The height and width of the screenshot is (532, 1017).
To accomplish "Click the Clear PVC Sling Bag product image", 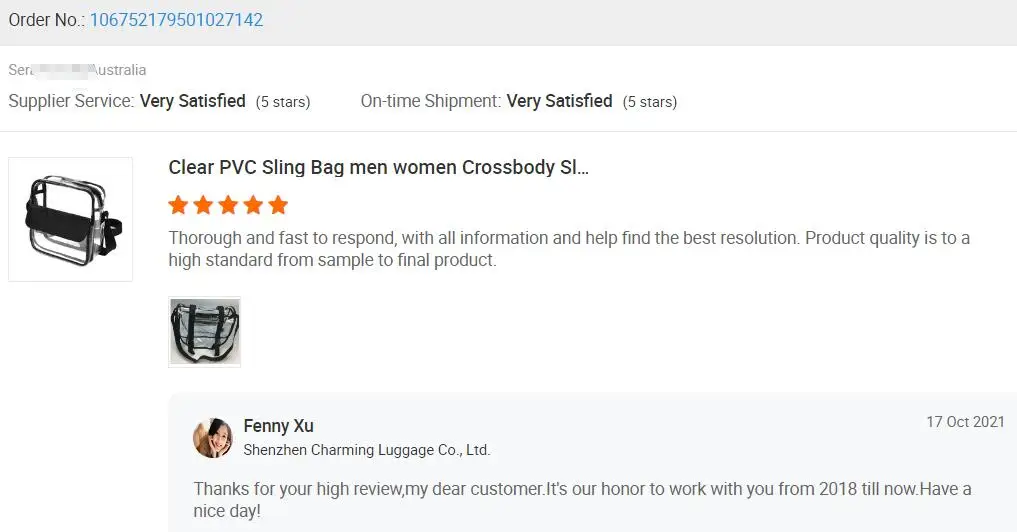I will (x=70, y=219).
